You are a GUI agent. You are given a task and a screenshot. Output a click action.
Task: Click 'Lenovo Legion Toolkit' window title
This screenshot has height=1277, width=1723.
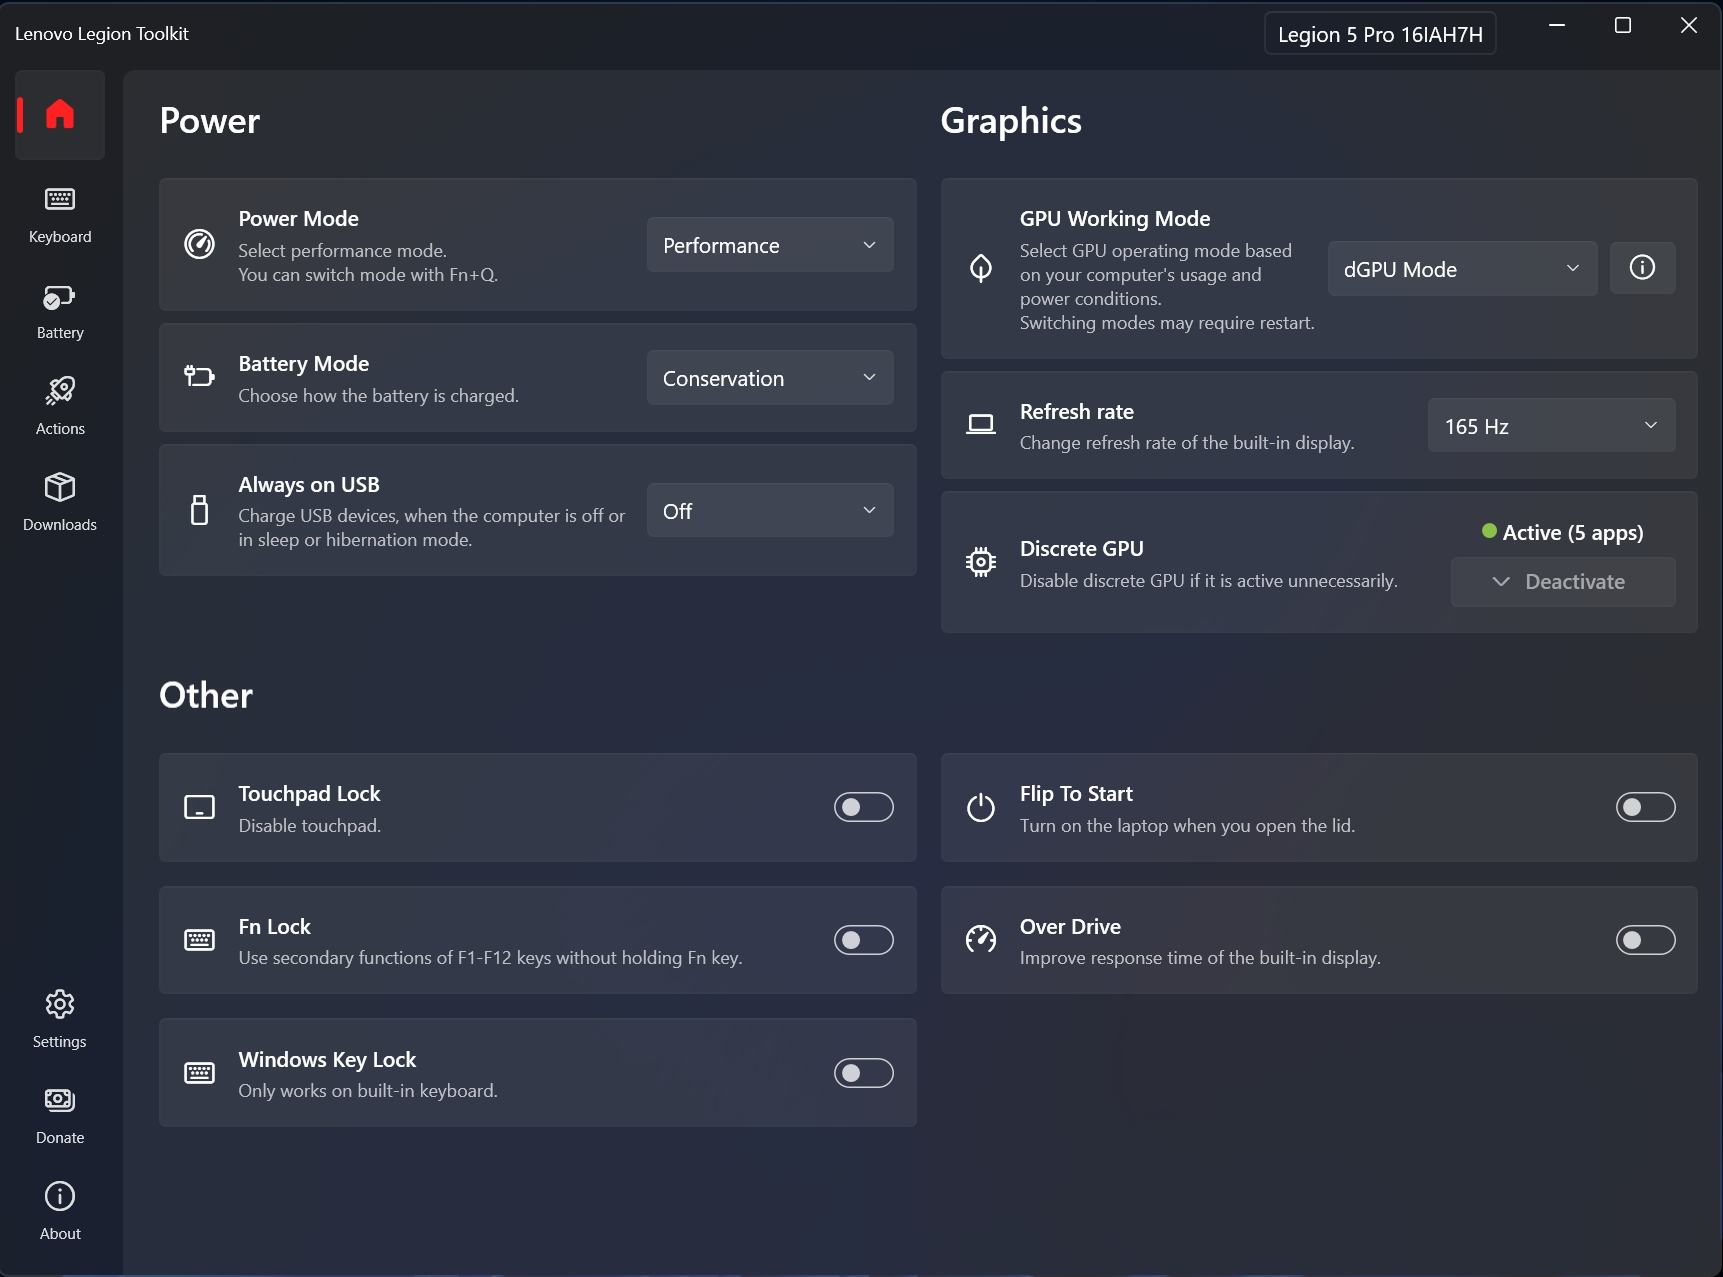tap(102, 34)
